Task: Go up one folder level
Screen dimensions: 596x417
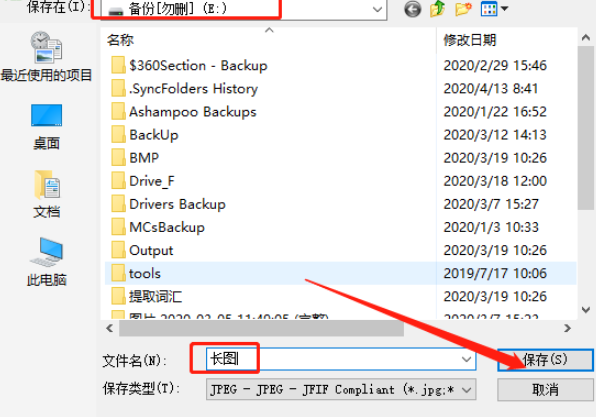Action: tap(437, 9)
